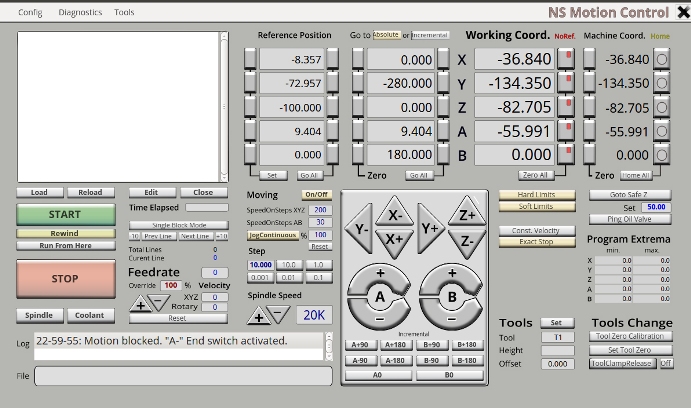Rotate A+90 incremental
Image resolution: width=691 pixels, height=408 pixels.
tap(360, 345)
